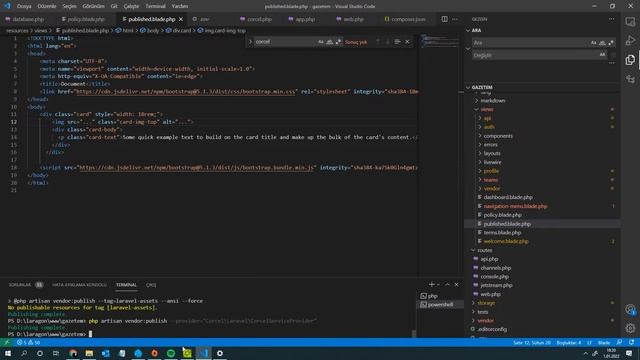Toggle search details three-dots button
The height and width of the screenshot is (360, 640).
pos(611,63)
